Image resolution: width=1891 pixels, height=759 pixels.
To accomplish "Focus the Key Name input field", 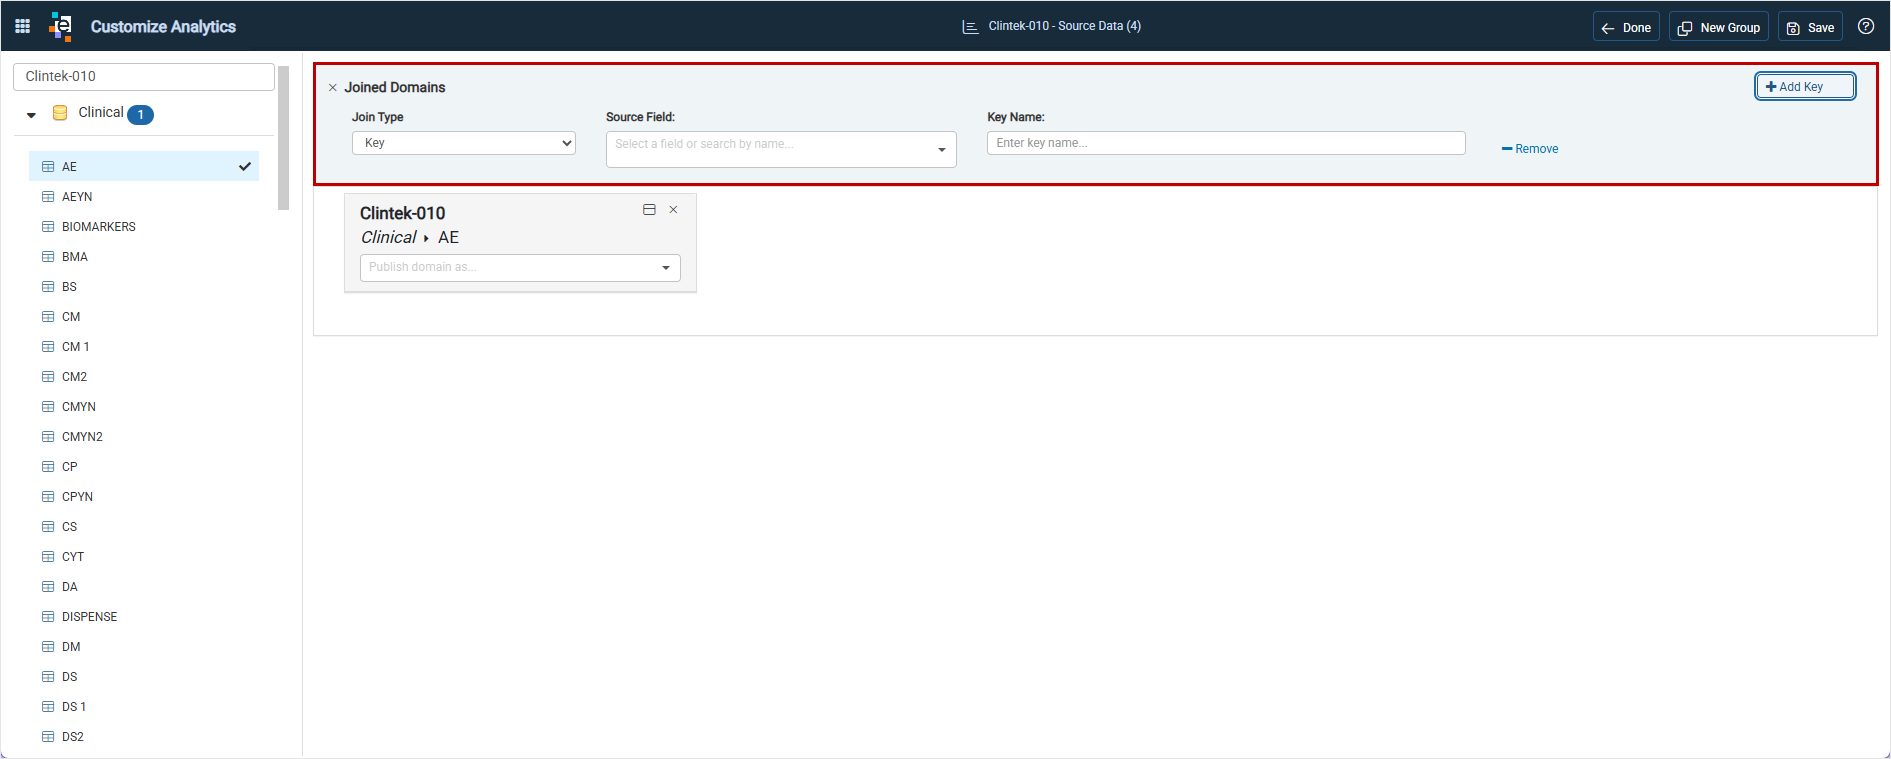I will [1226, 143].
